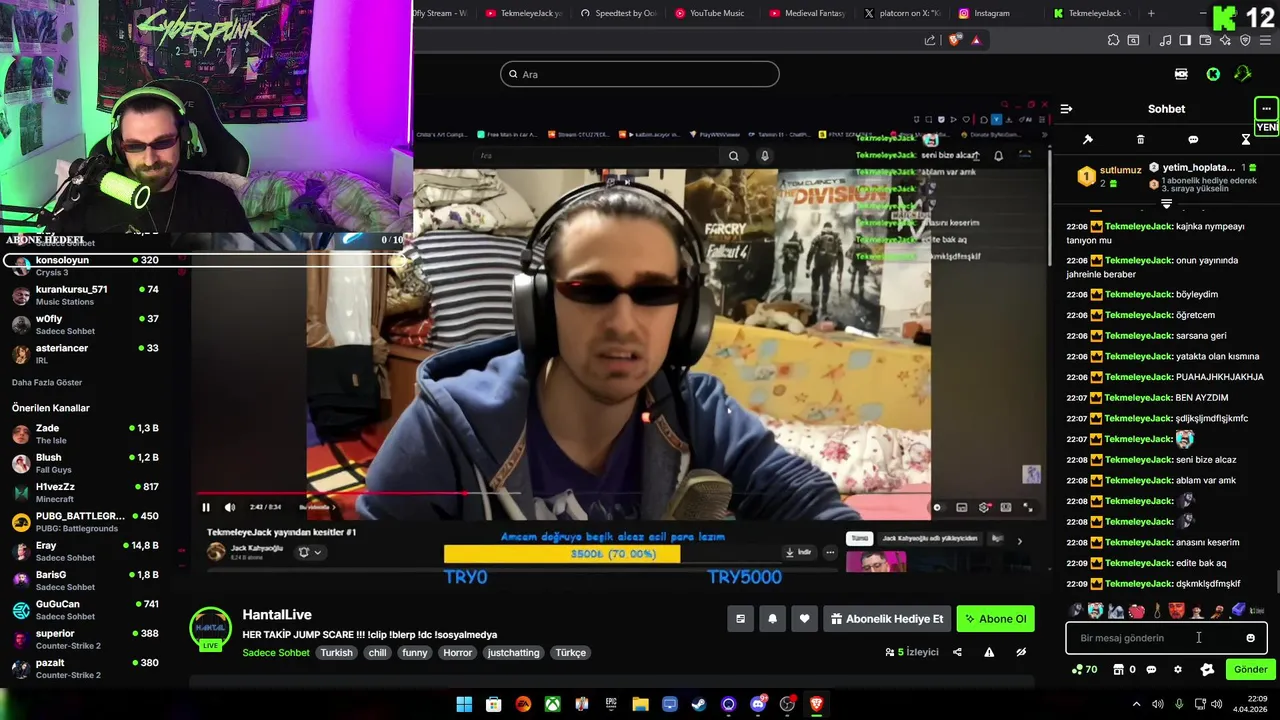
Task: Open File Explorer from the taskbar
Action: (x=640, y=704)
